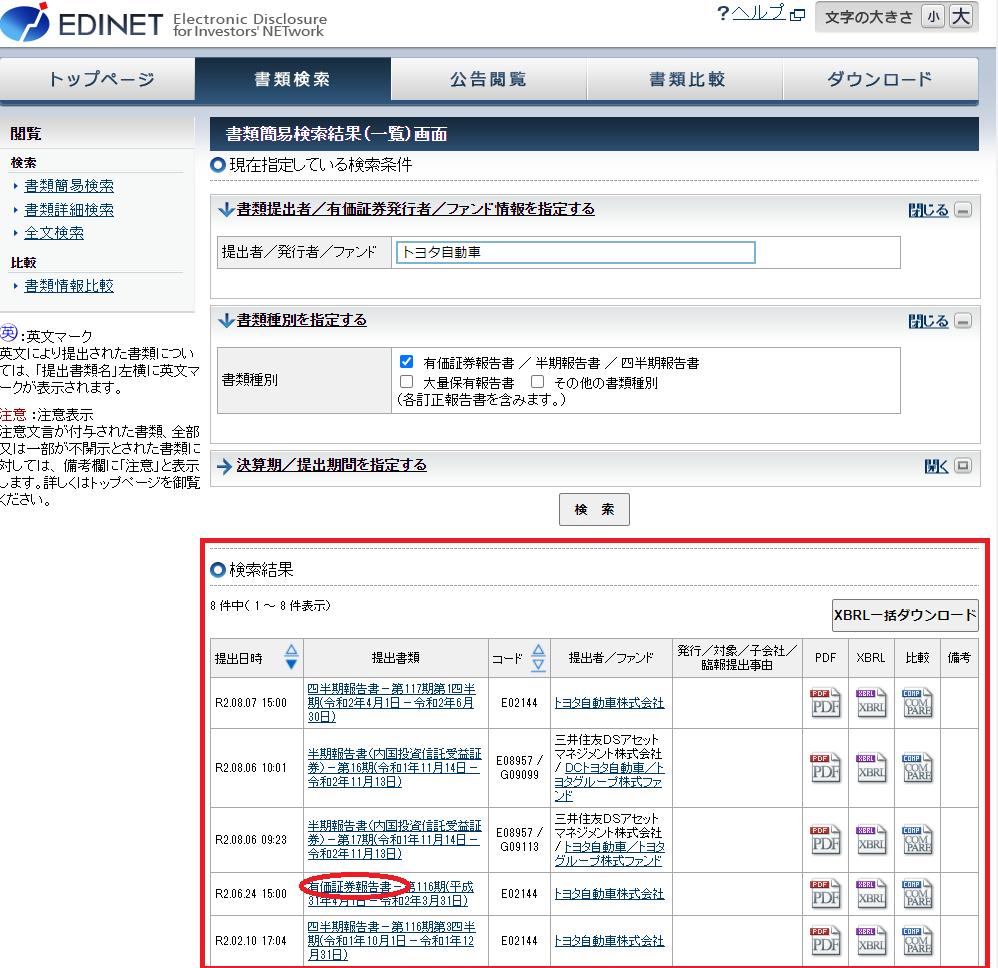Open トヨタ自動車／トヨタグループ株式ファンド link in the 09:23 row
Viewport: 998px width, 968px height.
[610, 853]
